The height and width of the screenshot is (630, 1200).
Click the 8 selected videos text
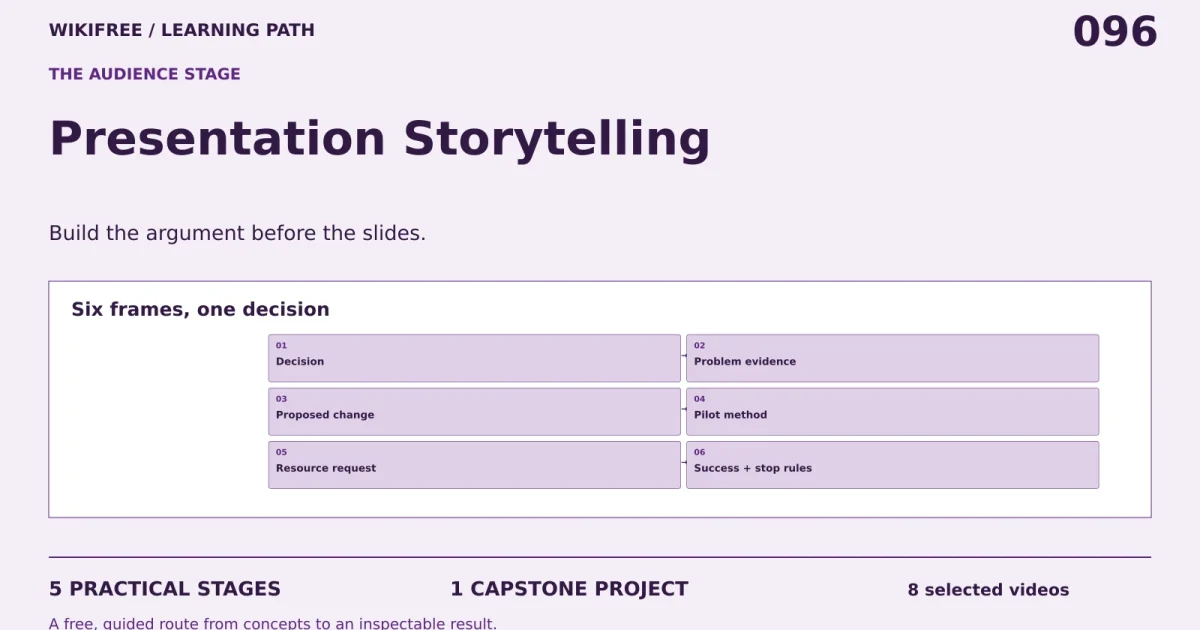tap(988, 590)
